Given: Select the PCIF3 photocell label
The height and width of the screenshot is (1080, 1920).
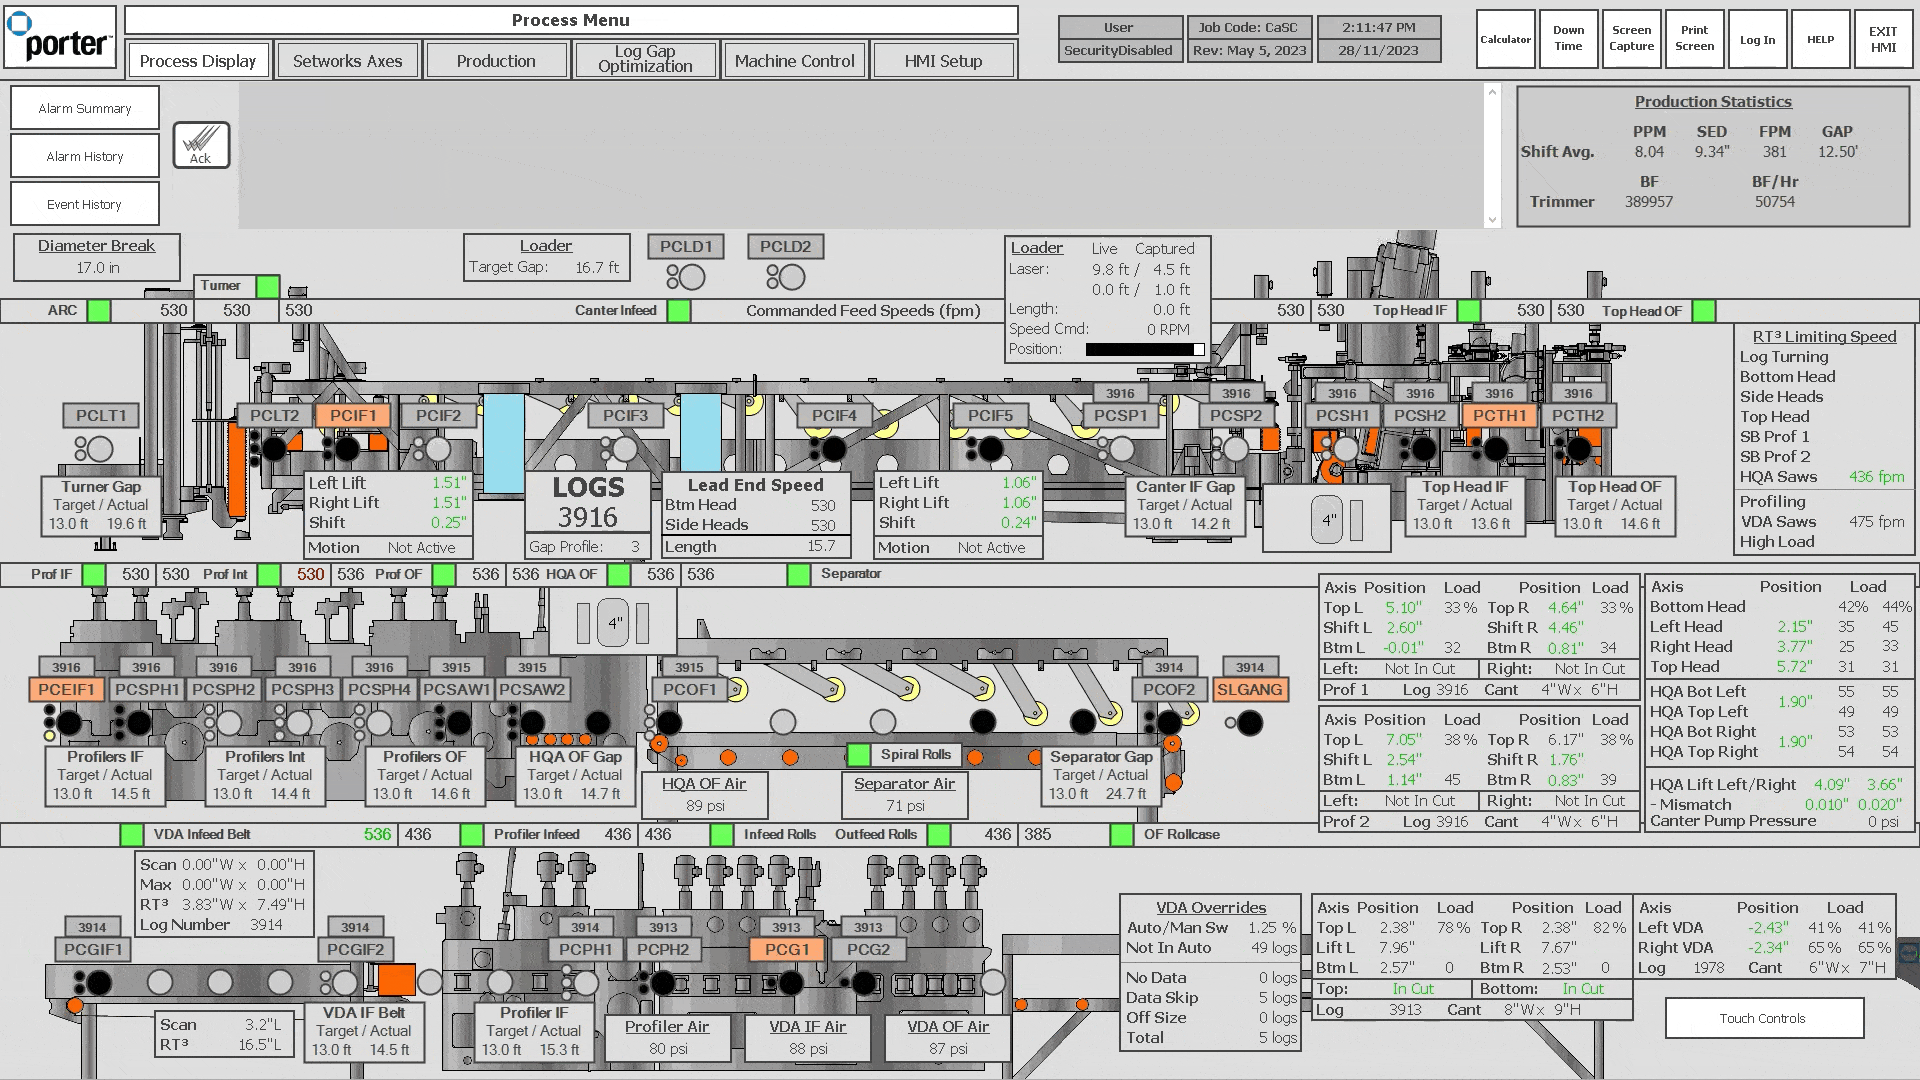Looking at the screenshot, I should (x=625, y=415).
